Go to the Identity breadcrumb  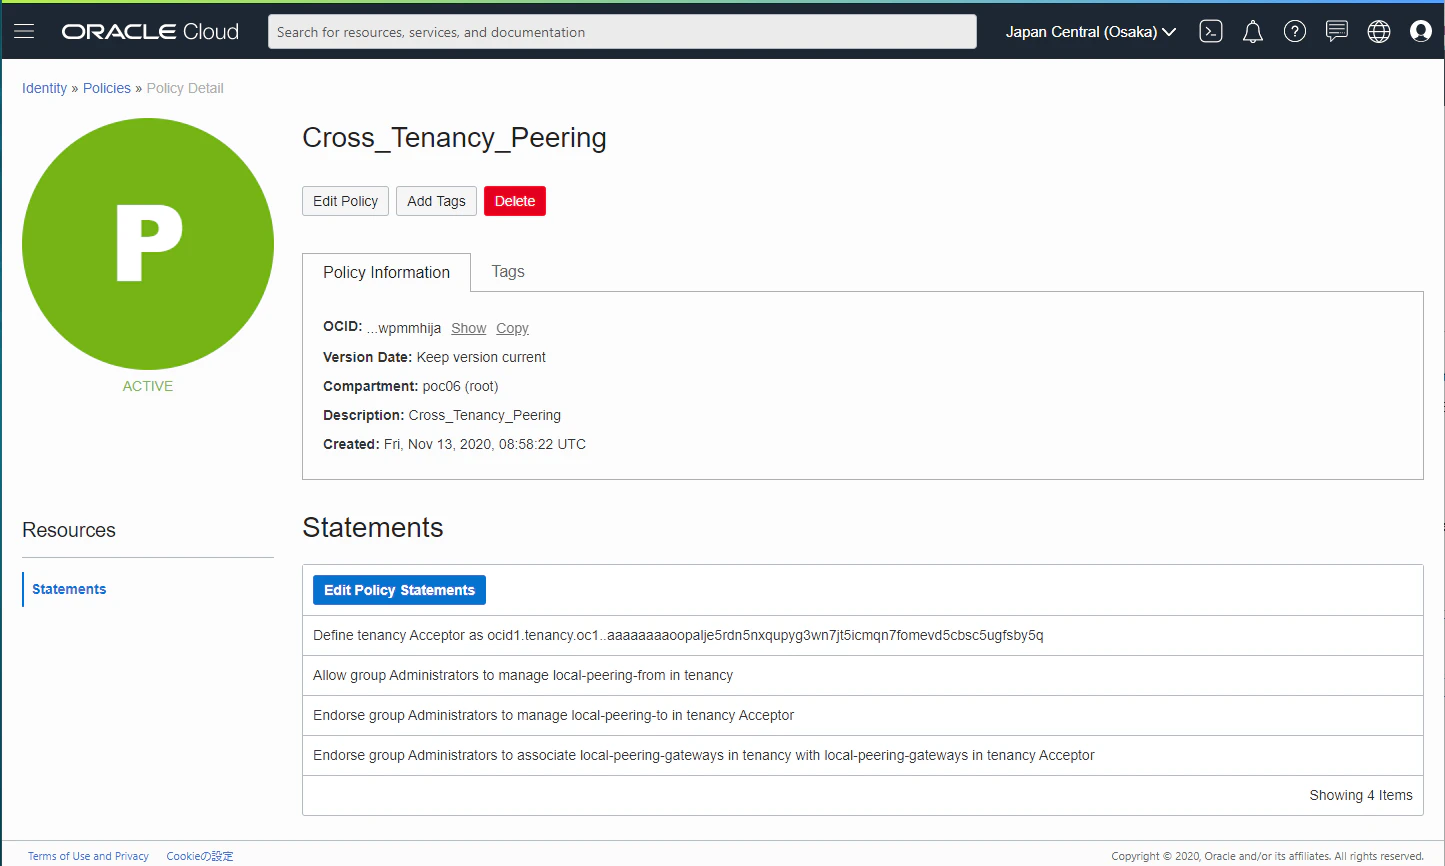tap(45, 88)
